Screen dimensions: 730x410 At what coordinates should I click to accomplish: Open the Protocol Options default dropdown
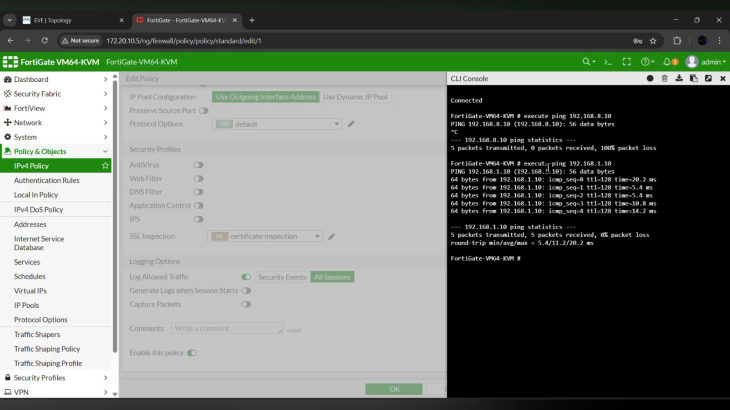pos(277,124)
